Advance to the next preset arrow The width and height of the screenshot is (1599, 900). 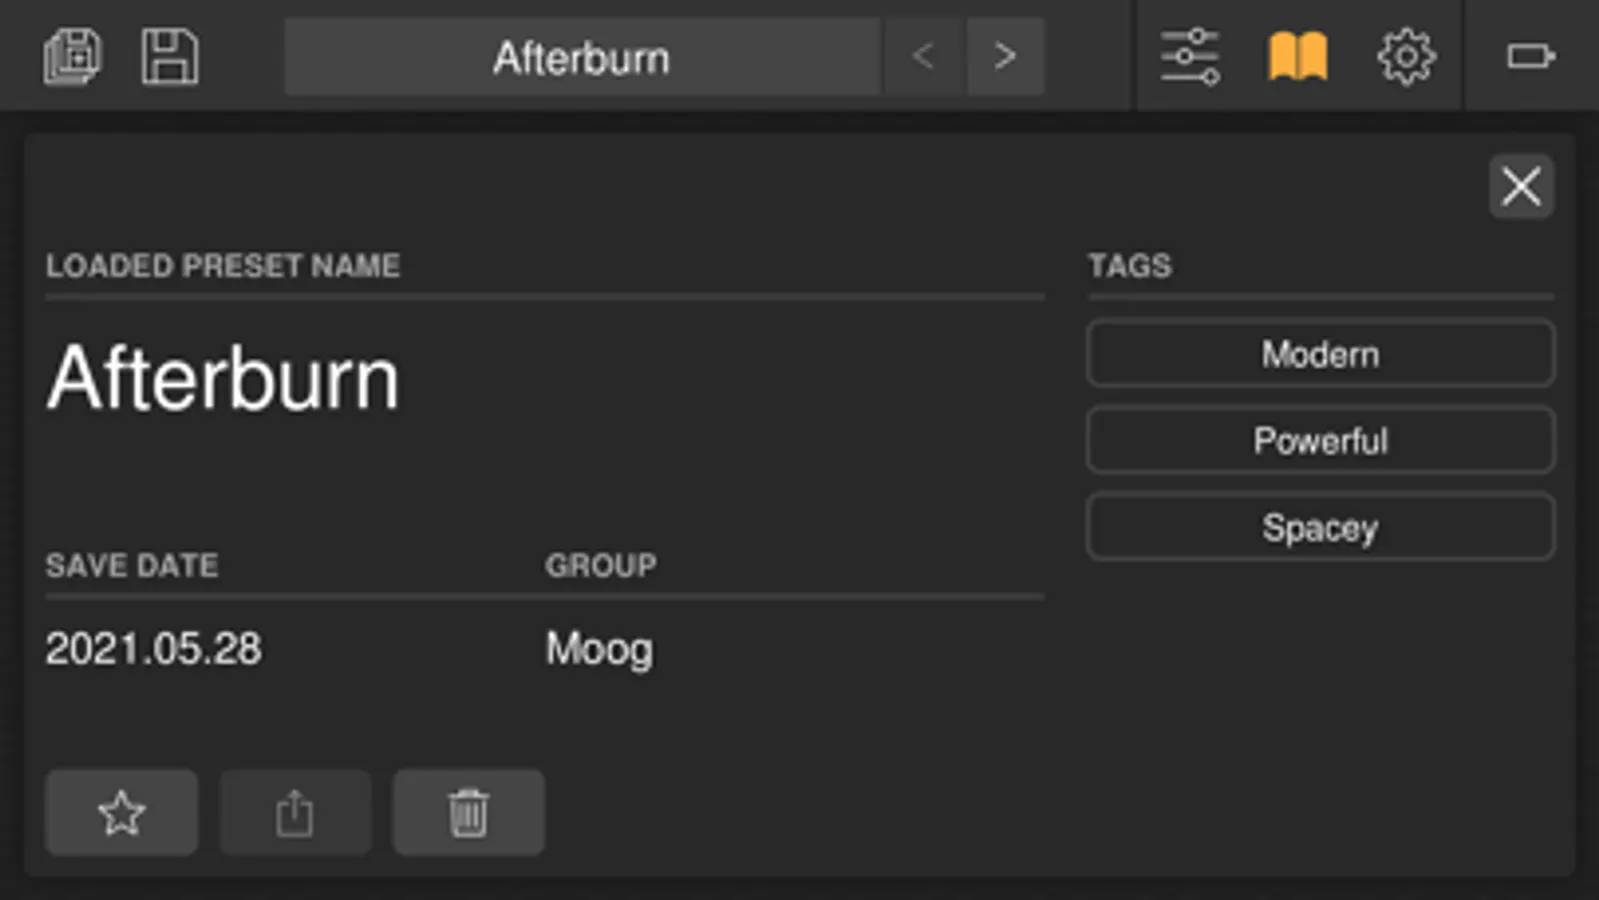click(x=1005, y=56)
